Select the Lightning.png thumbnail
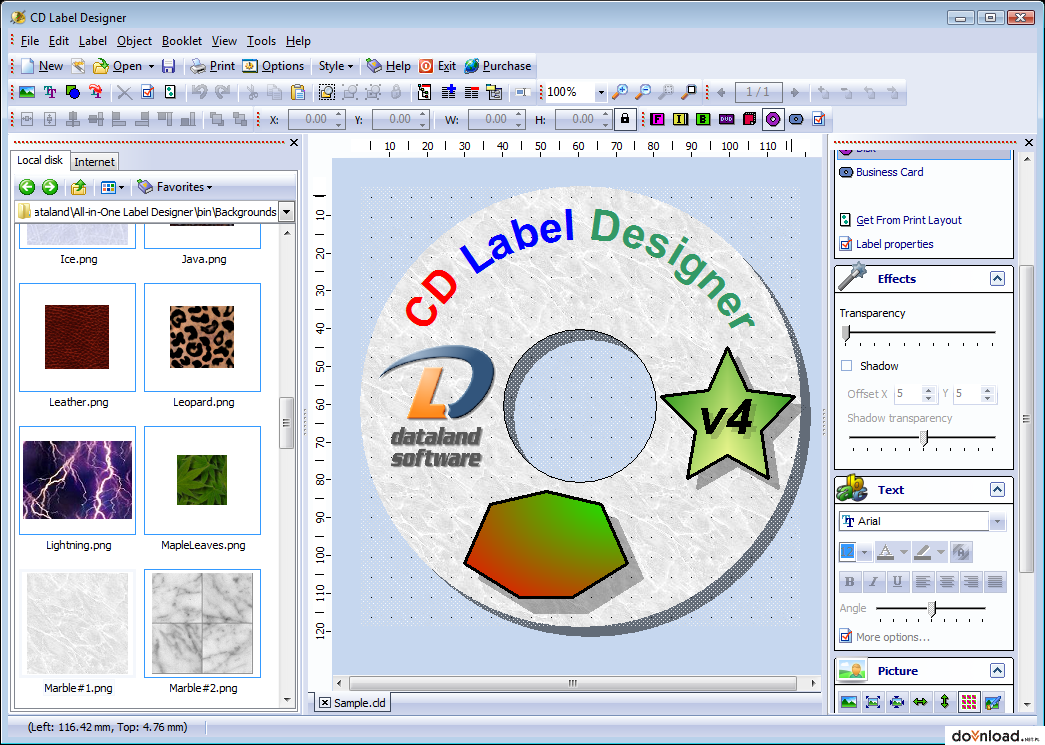The image size is (1045, 745). (x=77, y=480)
